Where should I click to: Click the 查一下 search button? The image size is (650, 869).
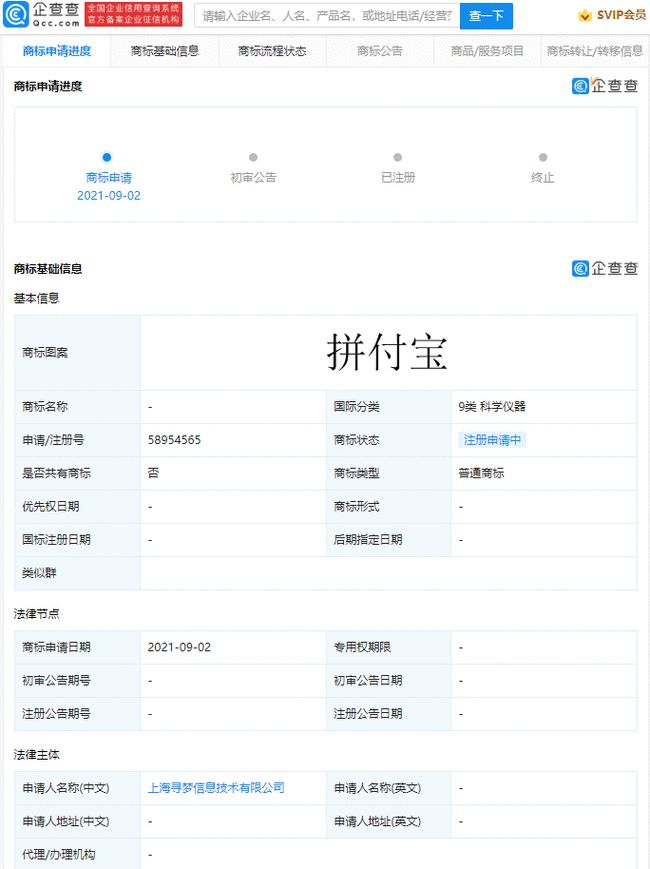click(x=486, y=16)
